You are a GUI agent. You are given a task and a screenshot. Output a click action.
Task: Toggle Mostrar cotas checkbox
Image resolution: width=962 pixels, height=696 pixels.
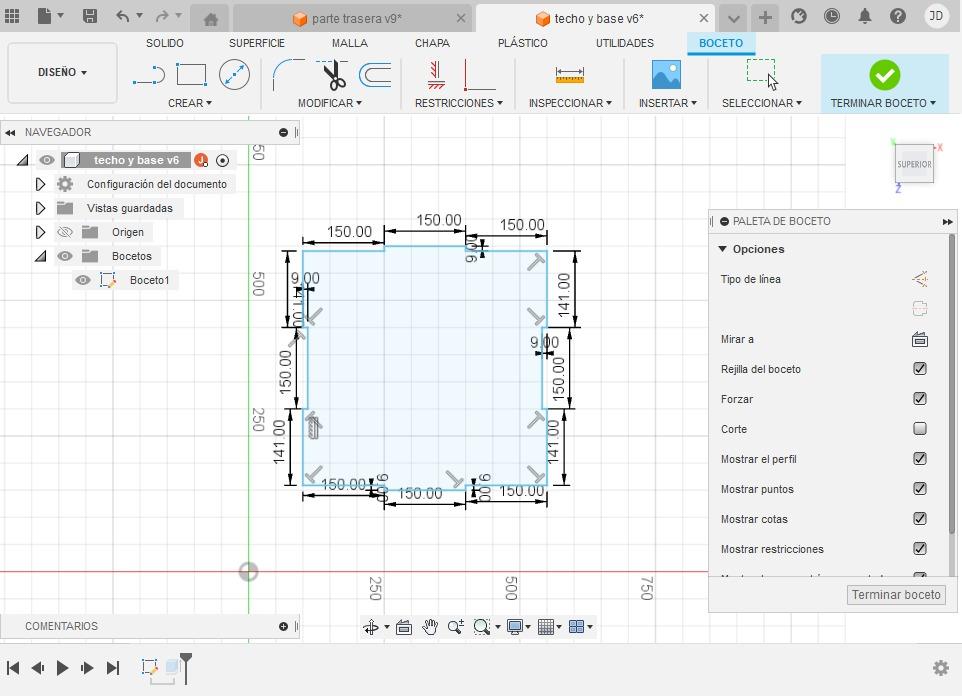(919, 519)
